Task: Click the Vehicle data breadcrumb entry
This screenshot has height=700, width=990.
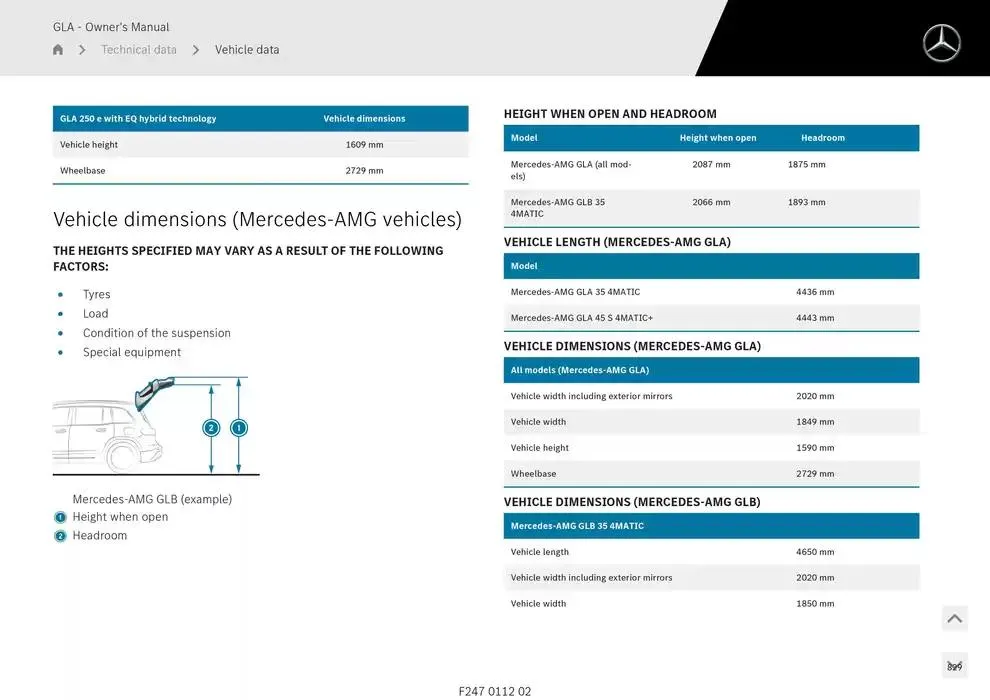Action: [x=247, y=49]
